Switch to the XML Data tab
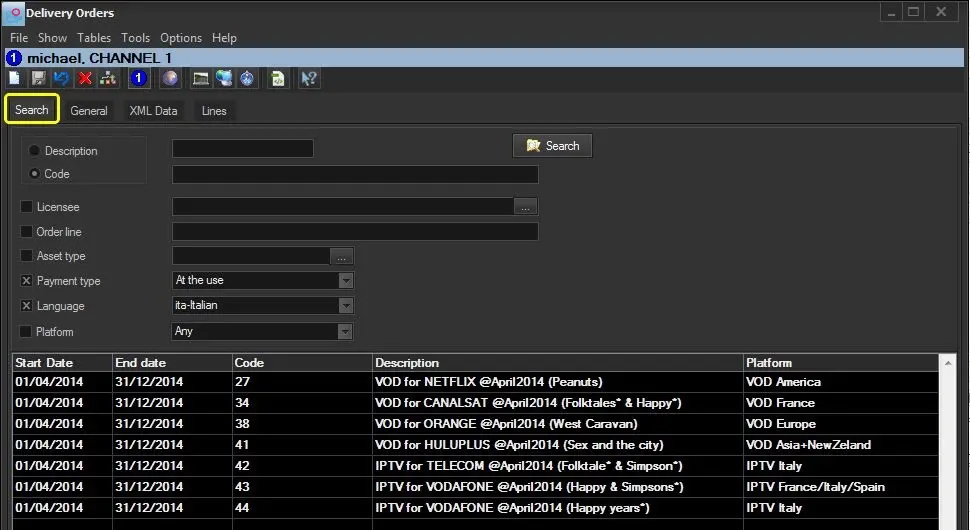Viewport: 970px width, 530px height. coord(153,111)
